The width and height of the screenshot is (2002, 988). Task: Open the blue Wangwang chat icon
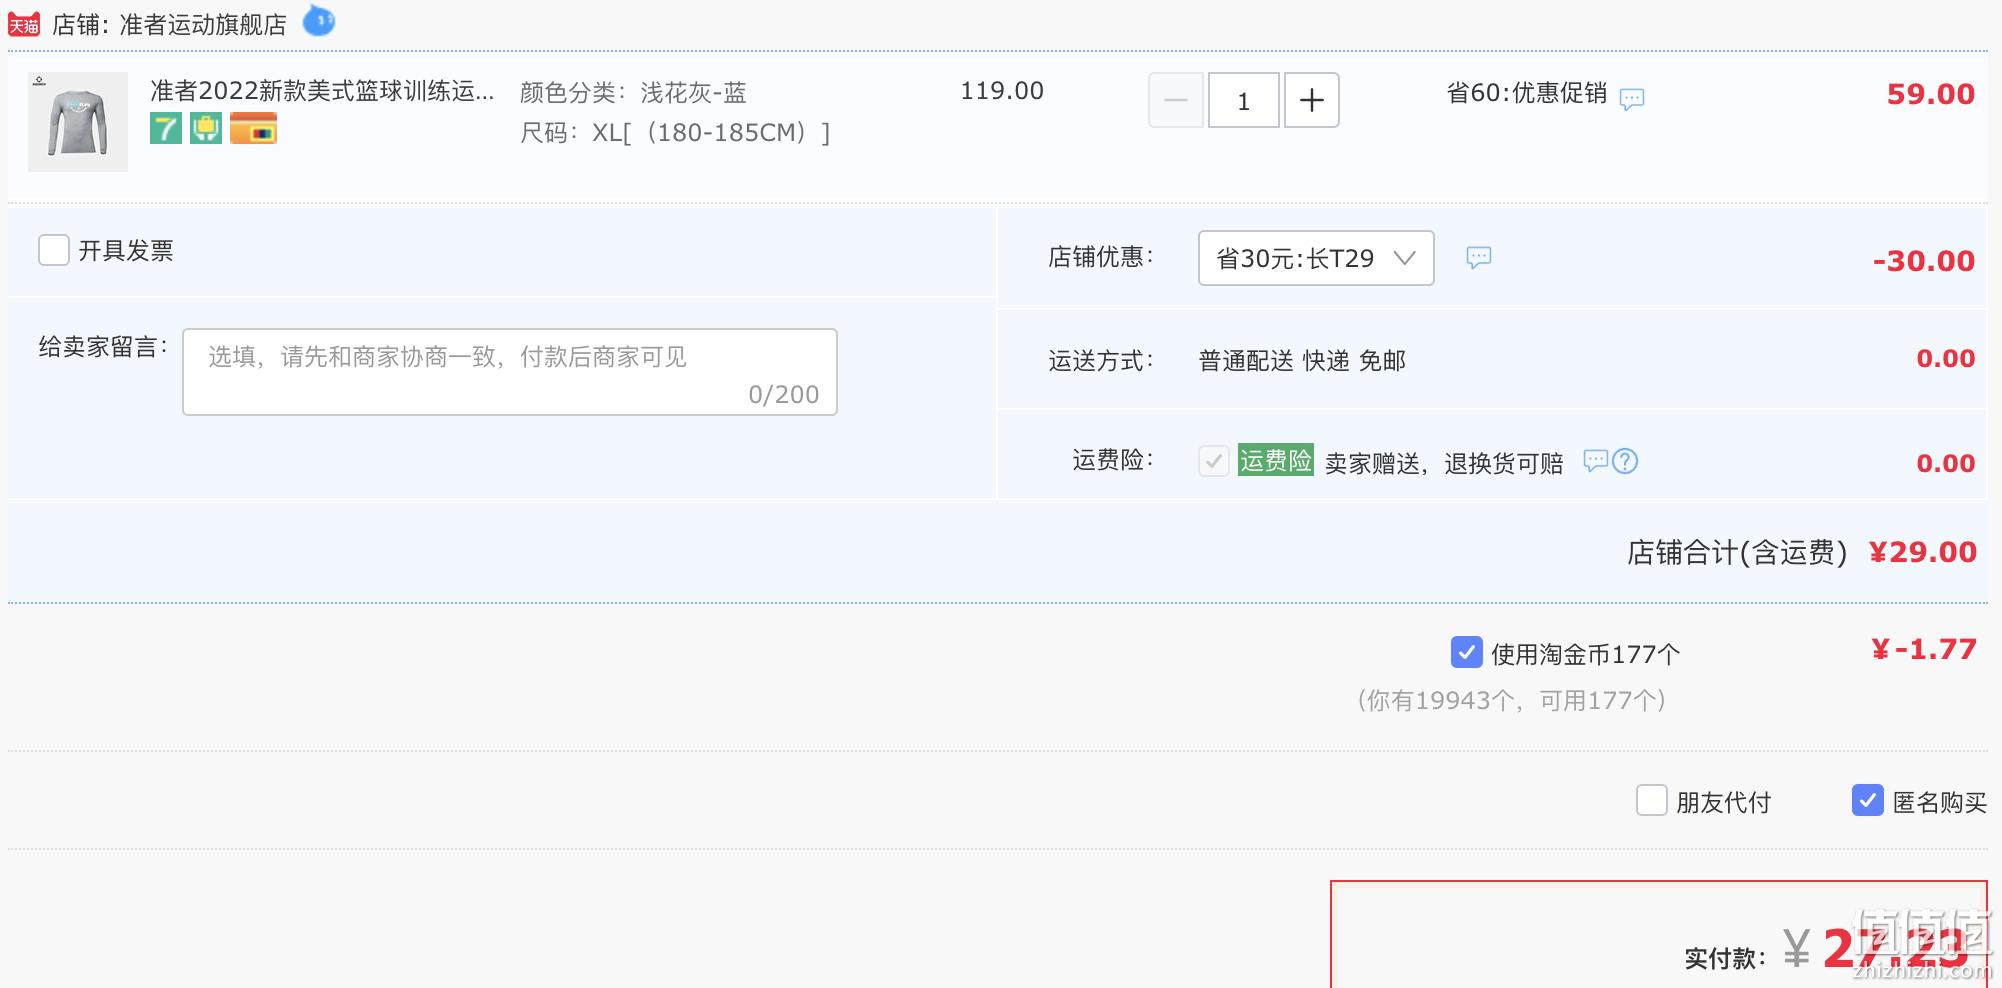319,20
